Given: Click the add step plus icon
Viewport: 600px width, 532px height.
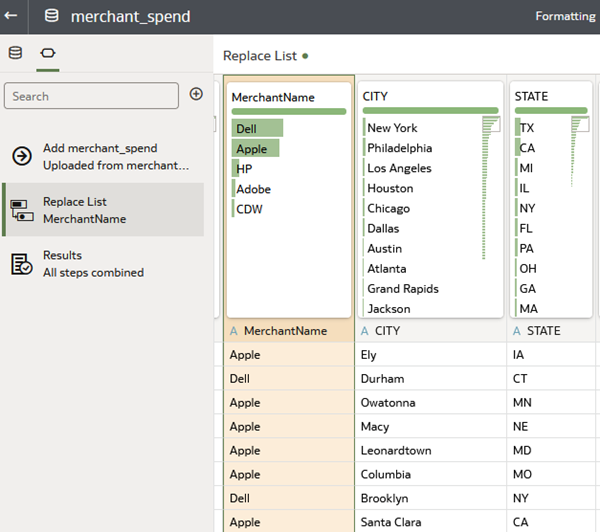Looking at the screenshot, I should [196, 94].
